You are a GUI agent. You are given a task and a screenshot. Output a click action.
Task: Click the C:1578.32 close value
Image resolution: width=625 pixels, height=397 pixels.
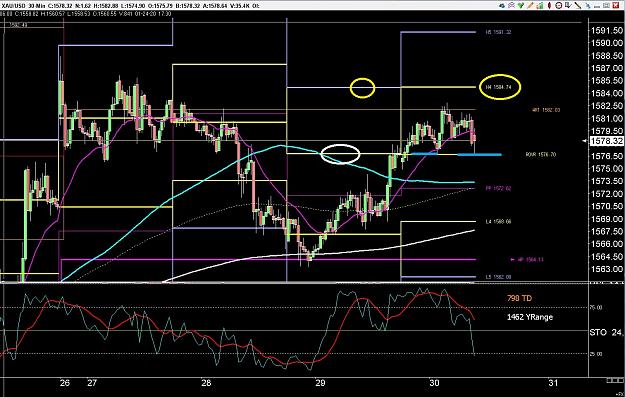click(x=60, y=6)
